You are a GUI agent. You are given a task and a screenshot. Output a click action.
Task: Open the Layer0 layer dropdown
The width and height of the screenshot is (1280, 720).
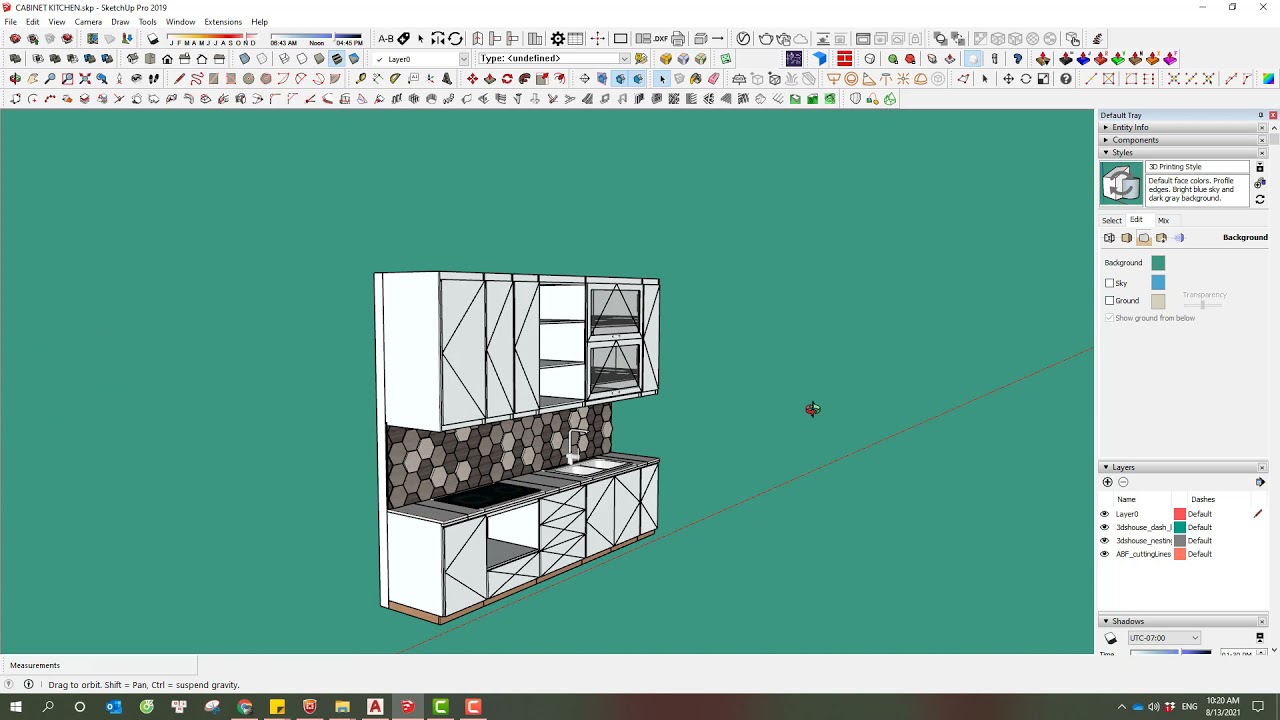(463, 59)
